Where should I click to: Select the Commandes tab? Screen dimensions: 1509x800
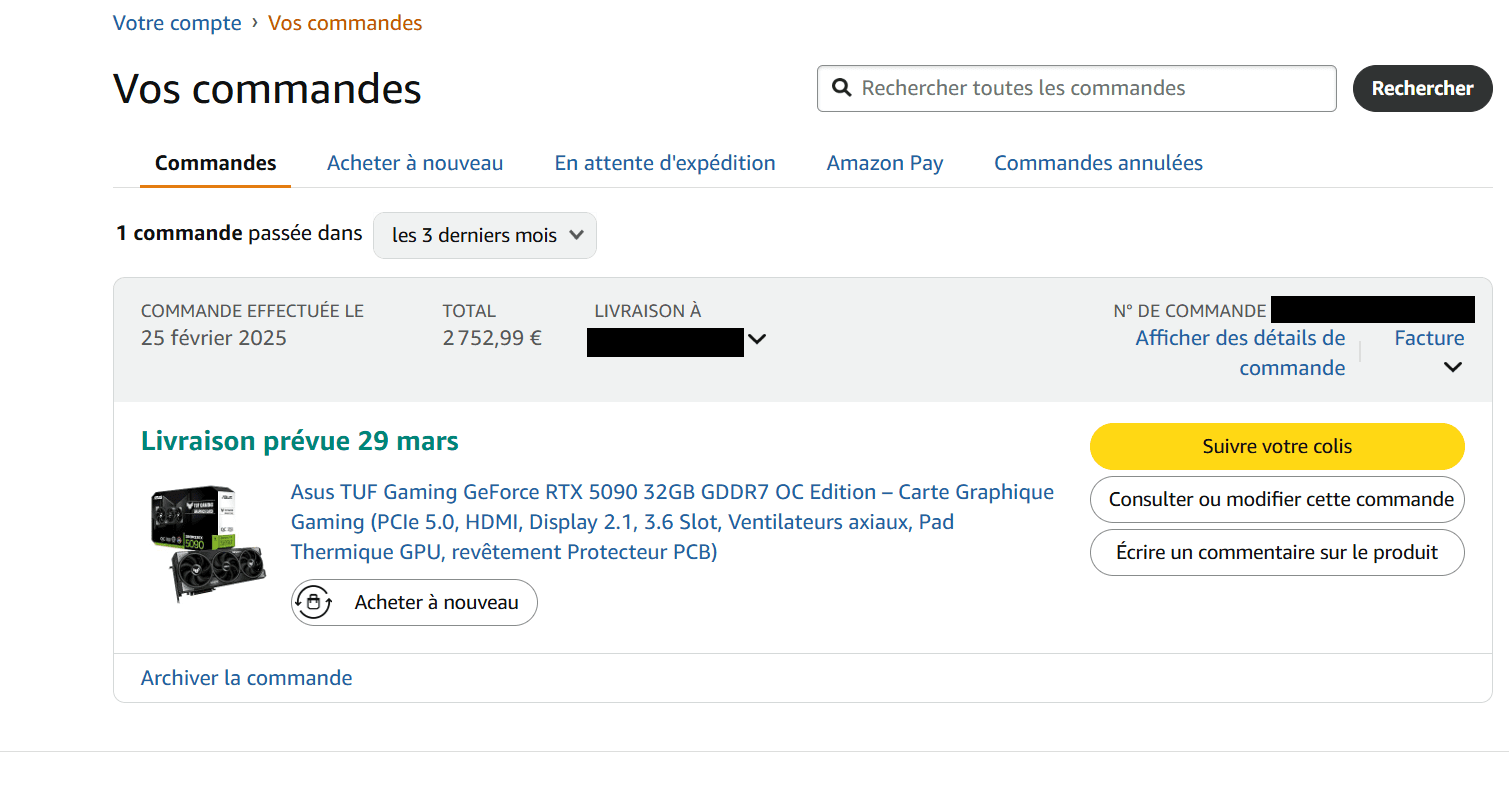click(216, 163)
